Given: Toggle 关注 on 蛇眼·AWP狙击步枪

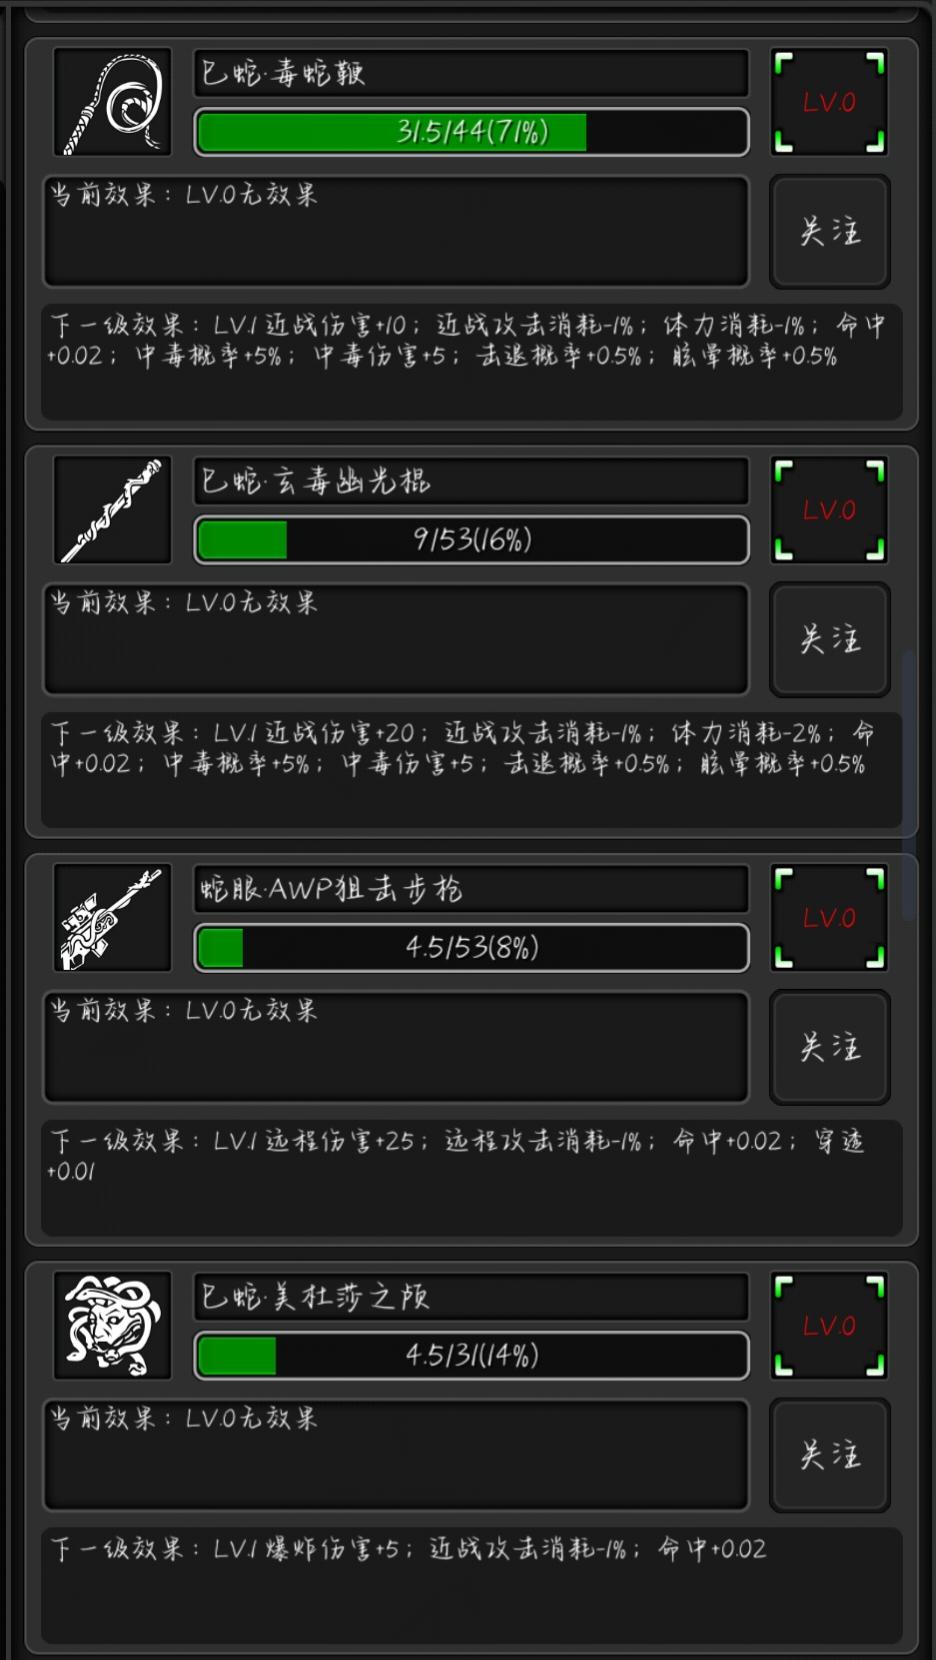Looking at the screenshot, I should (829, 1048).
